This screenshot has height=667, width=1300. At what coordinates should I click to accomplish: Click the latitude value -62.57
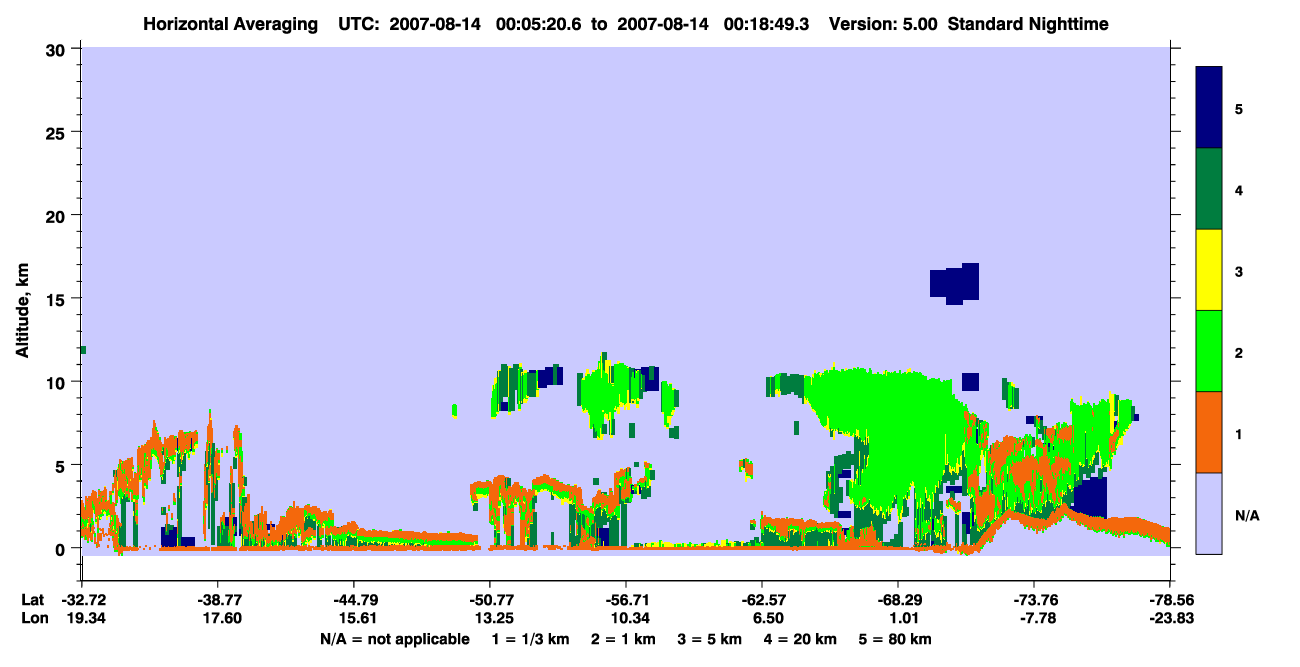click(762, 600)
